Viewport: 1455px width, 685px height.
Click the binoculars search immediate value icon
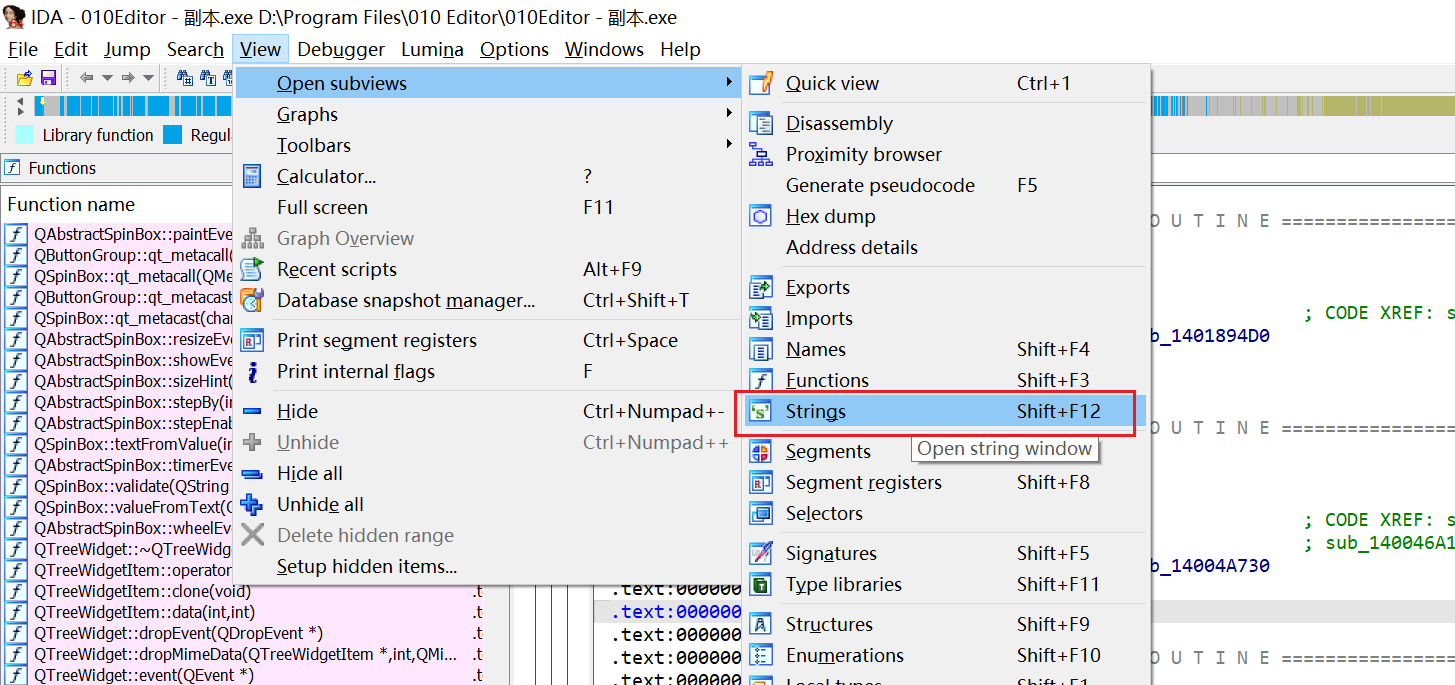pos(185,78)
